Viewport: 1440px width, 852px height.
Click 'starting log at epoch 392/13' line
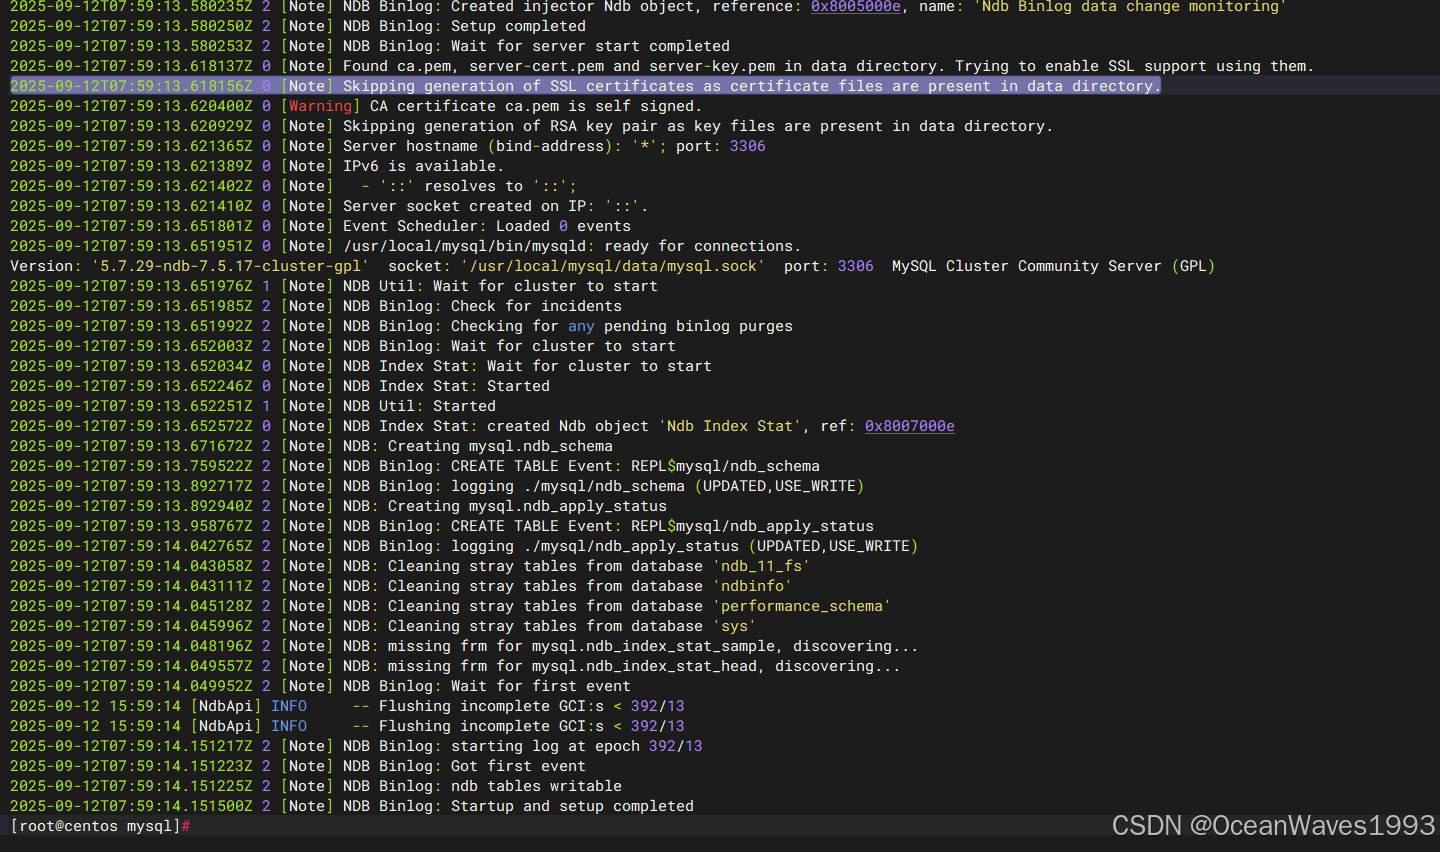(x=356, y=746)
